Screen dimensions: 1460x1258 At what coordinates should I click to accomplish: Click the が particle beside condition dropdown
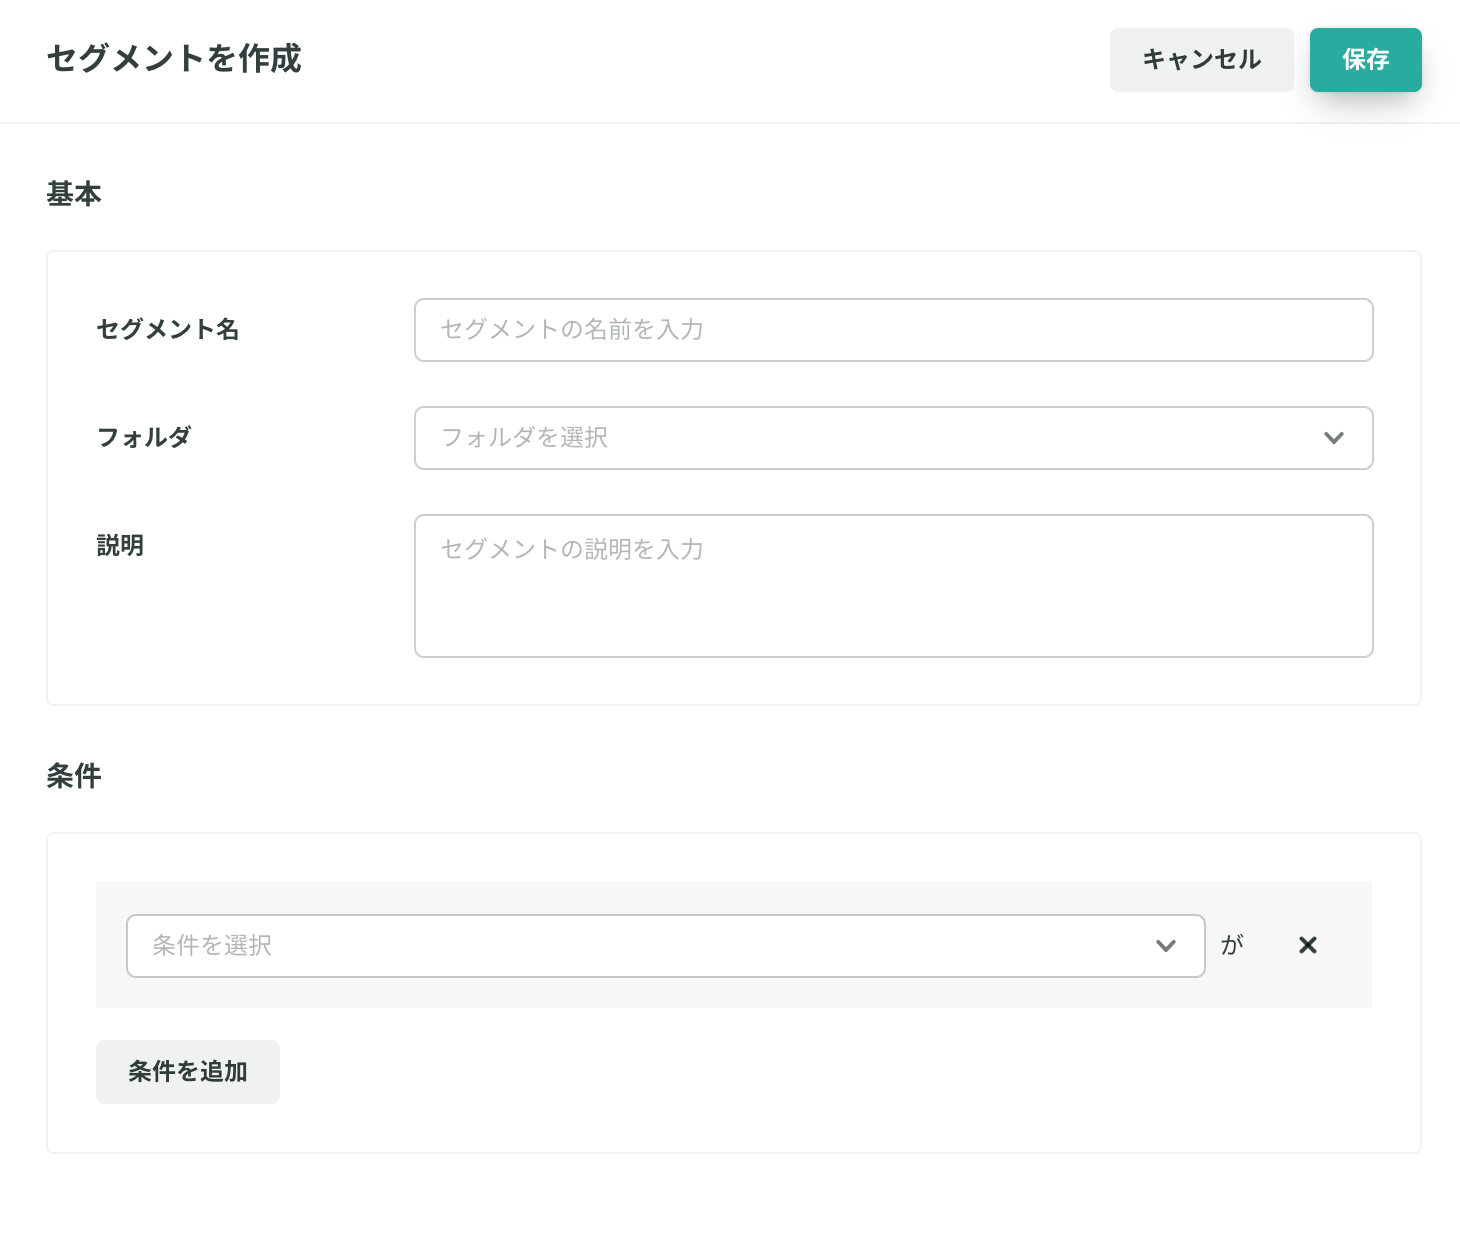pyautogui.click(x=1232, y=945)
